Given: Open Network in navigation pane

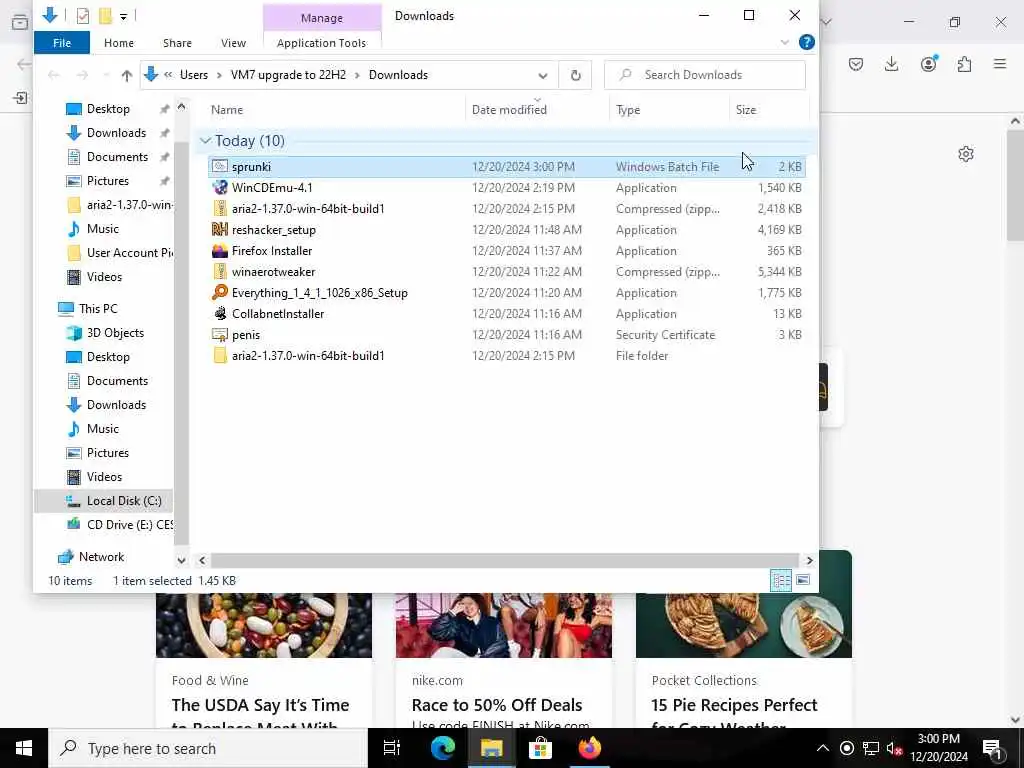Looking at the screenshot, I should pos(101,557).
